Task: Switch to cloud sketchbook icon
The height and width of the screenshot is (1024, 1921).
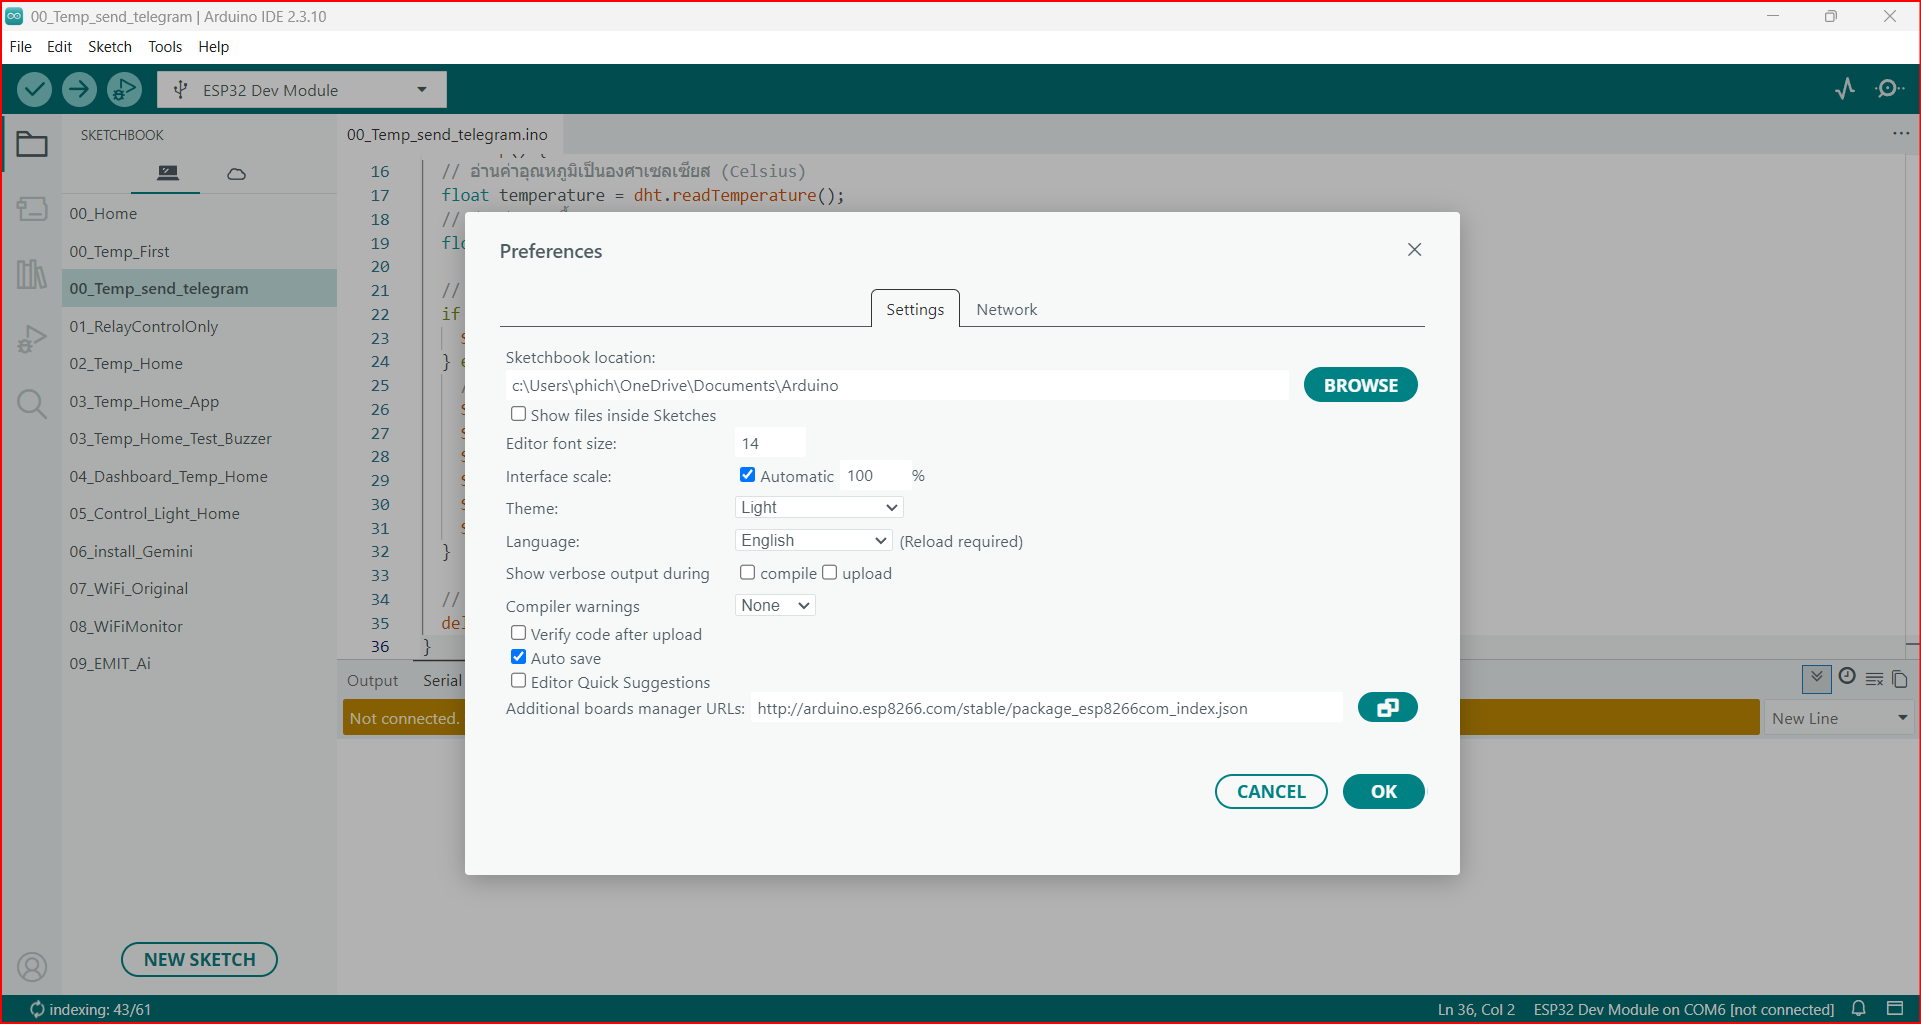Action: coord(236,174)
